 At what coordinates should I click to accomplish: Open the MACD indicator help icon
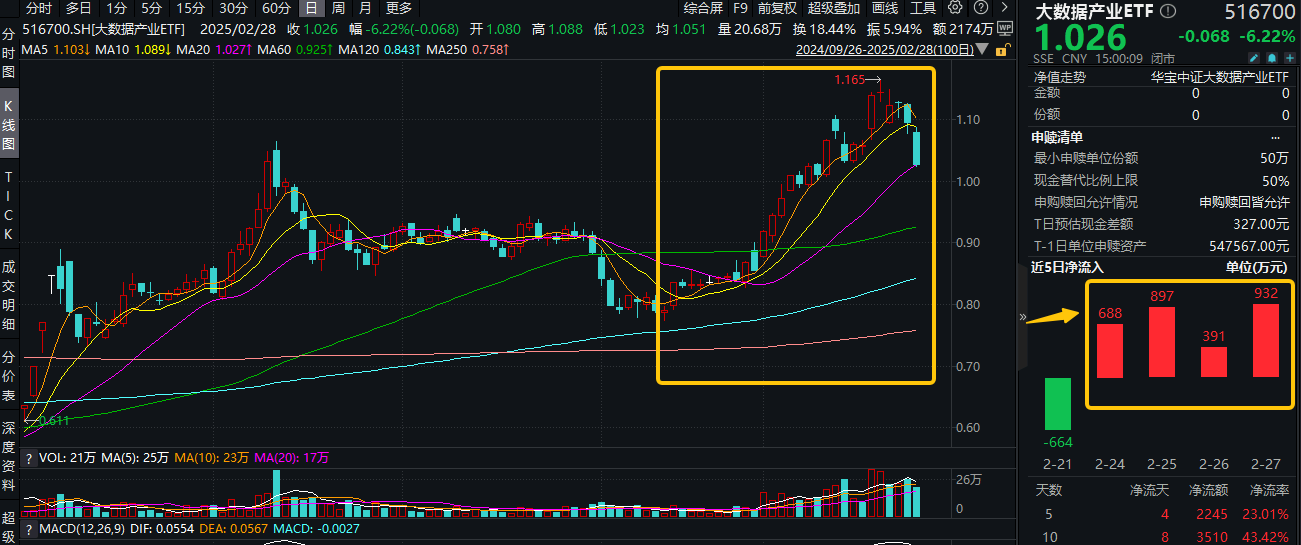pyautogui.click(x=28, y=527)
